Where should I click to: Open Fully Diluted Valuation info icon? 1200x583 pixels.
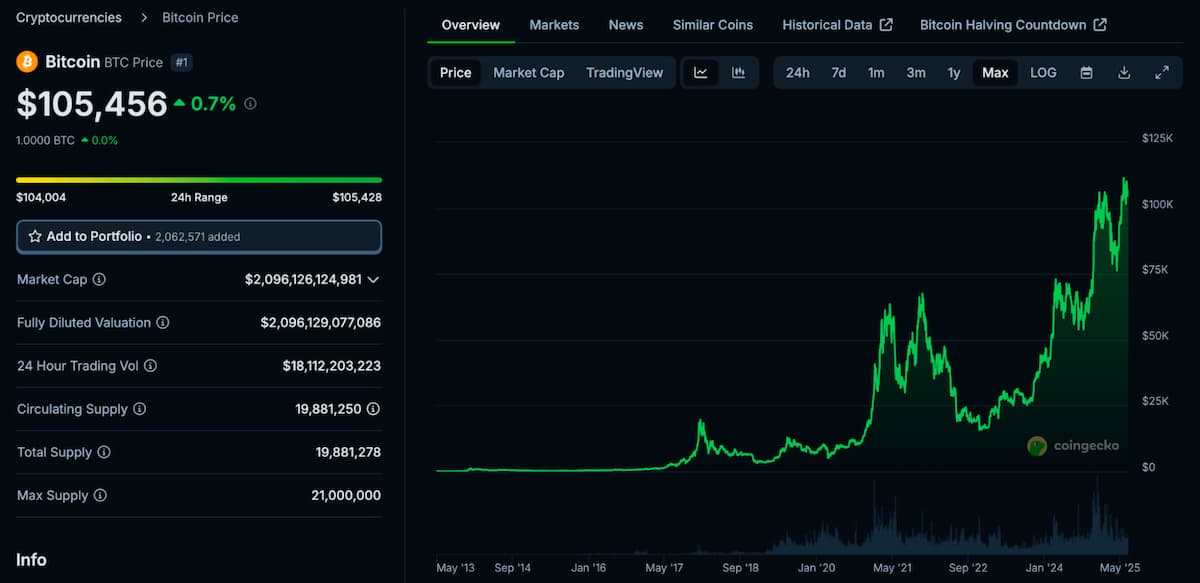(x=163, y=323)
